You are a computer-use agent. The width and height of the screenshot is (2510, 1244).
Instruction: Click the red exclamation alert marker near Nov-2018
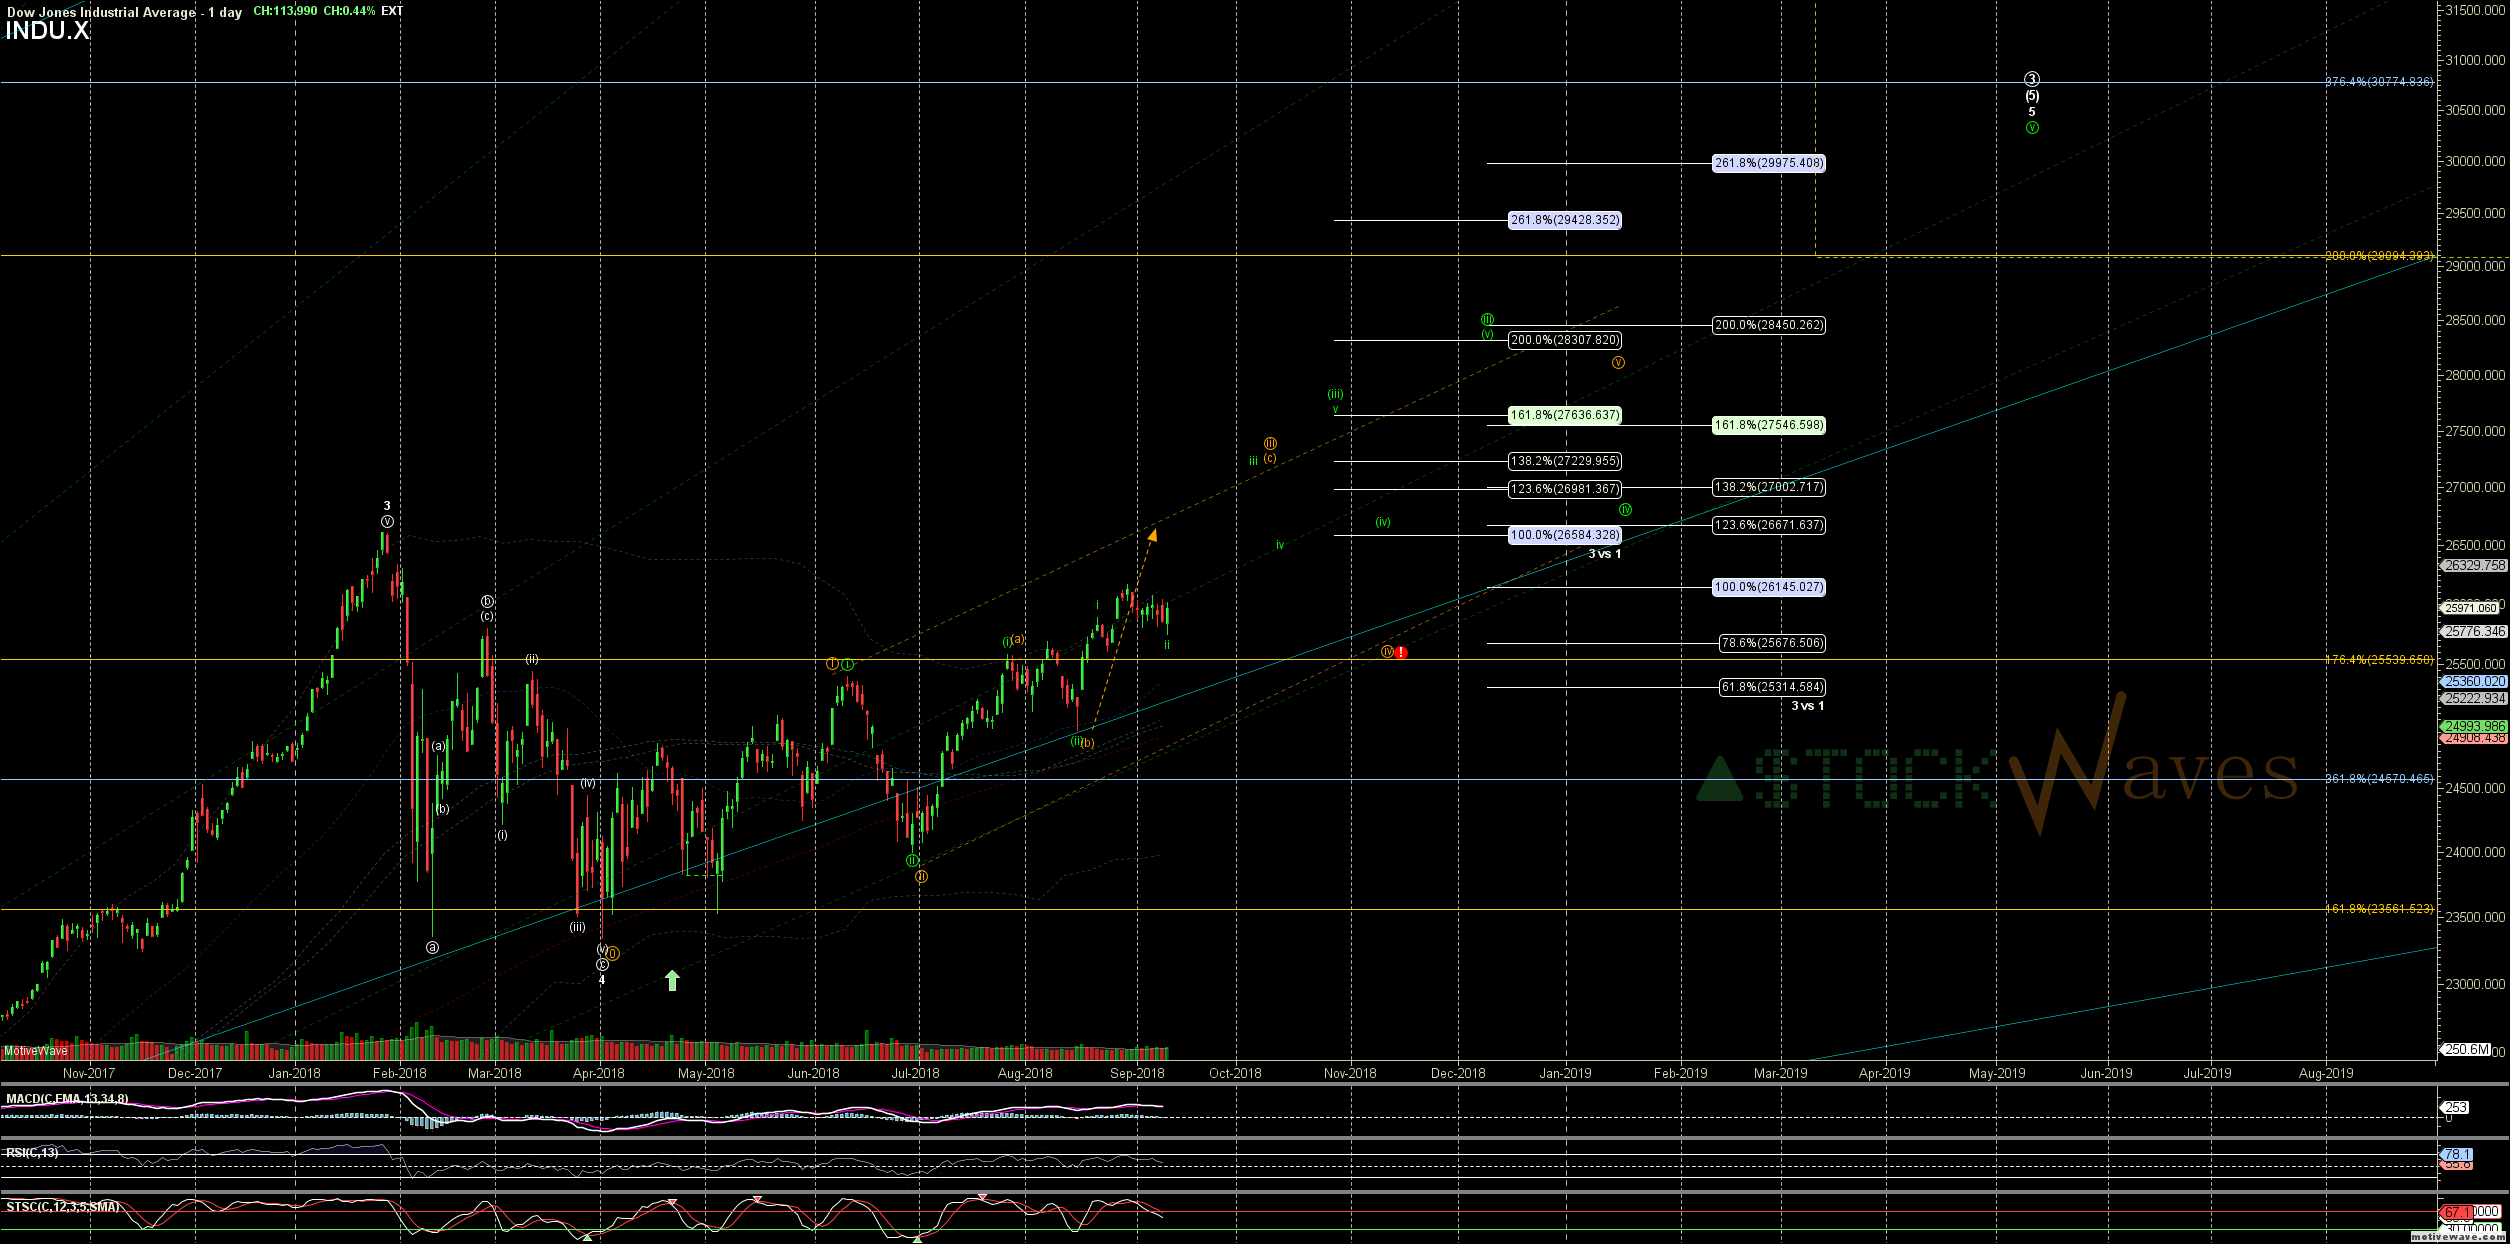point(1401,652)
